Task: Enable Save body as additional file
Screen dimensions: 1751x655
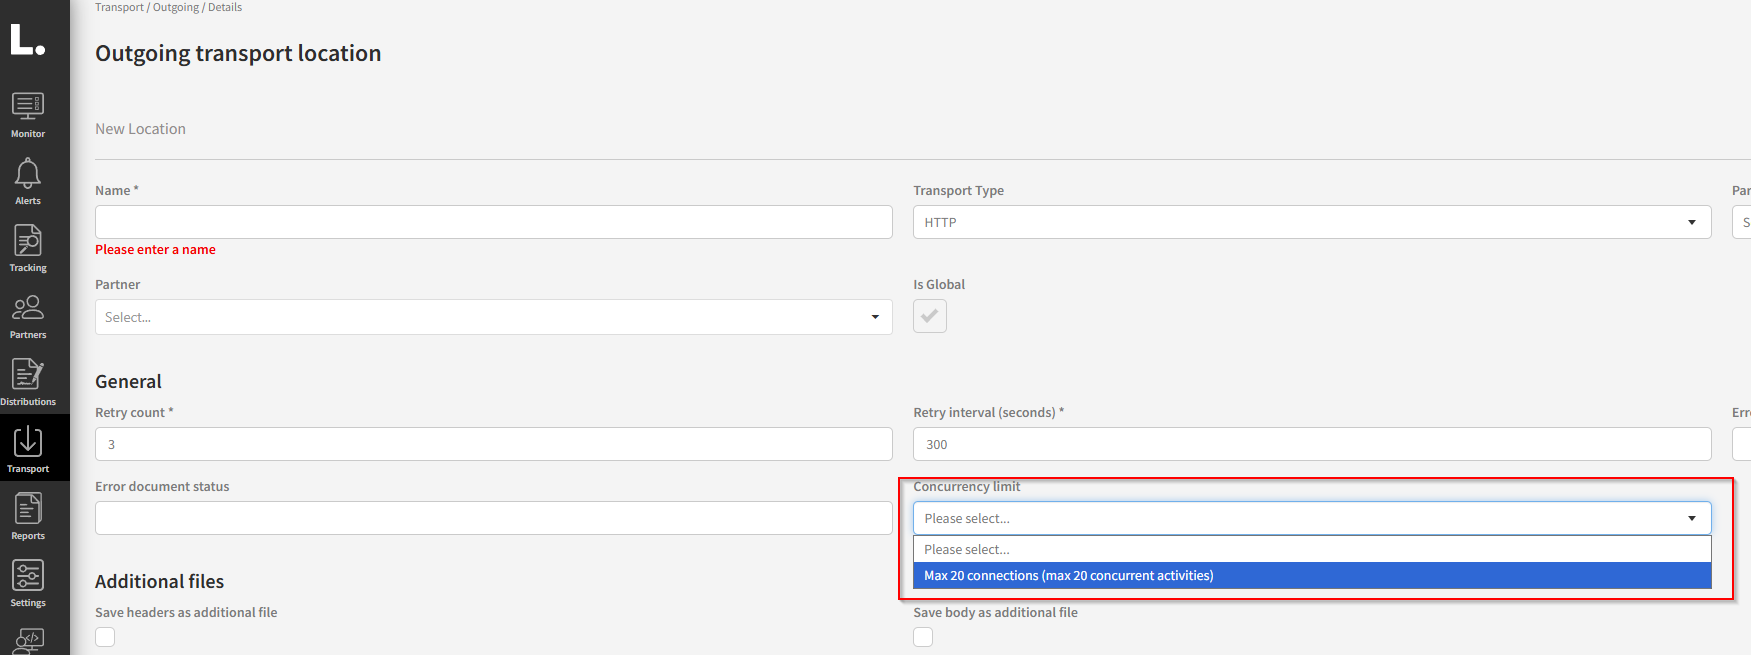Action: click(x=923, y=637)
